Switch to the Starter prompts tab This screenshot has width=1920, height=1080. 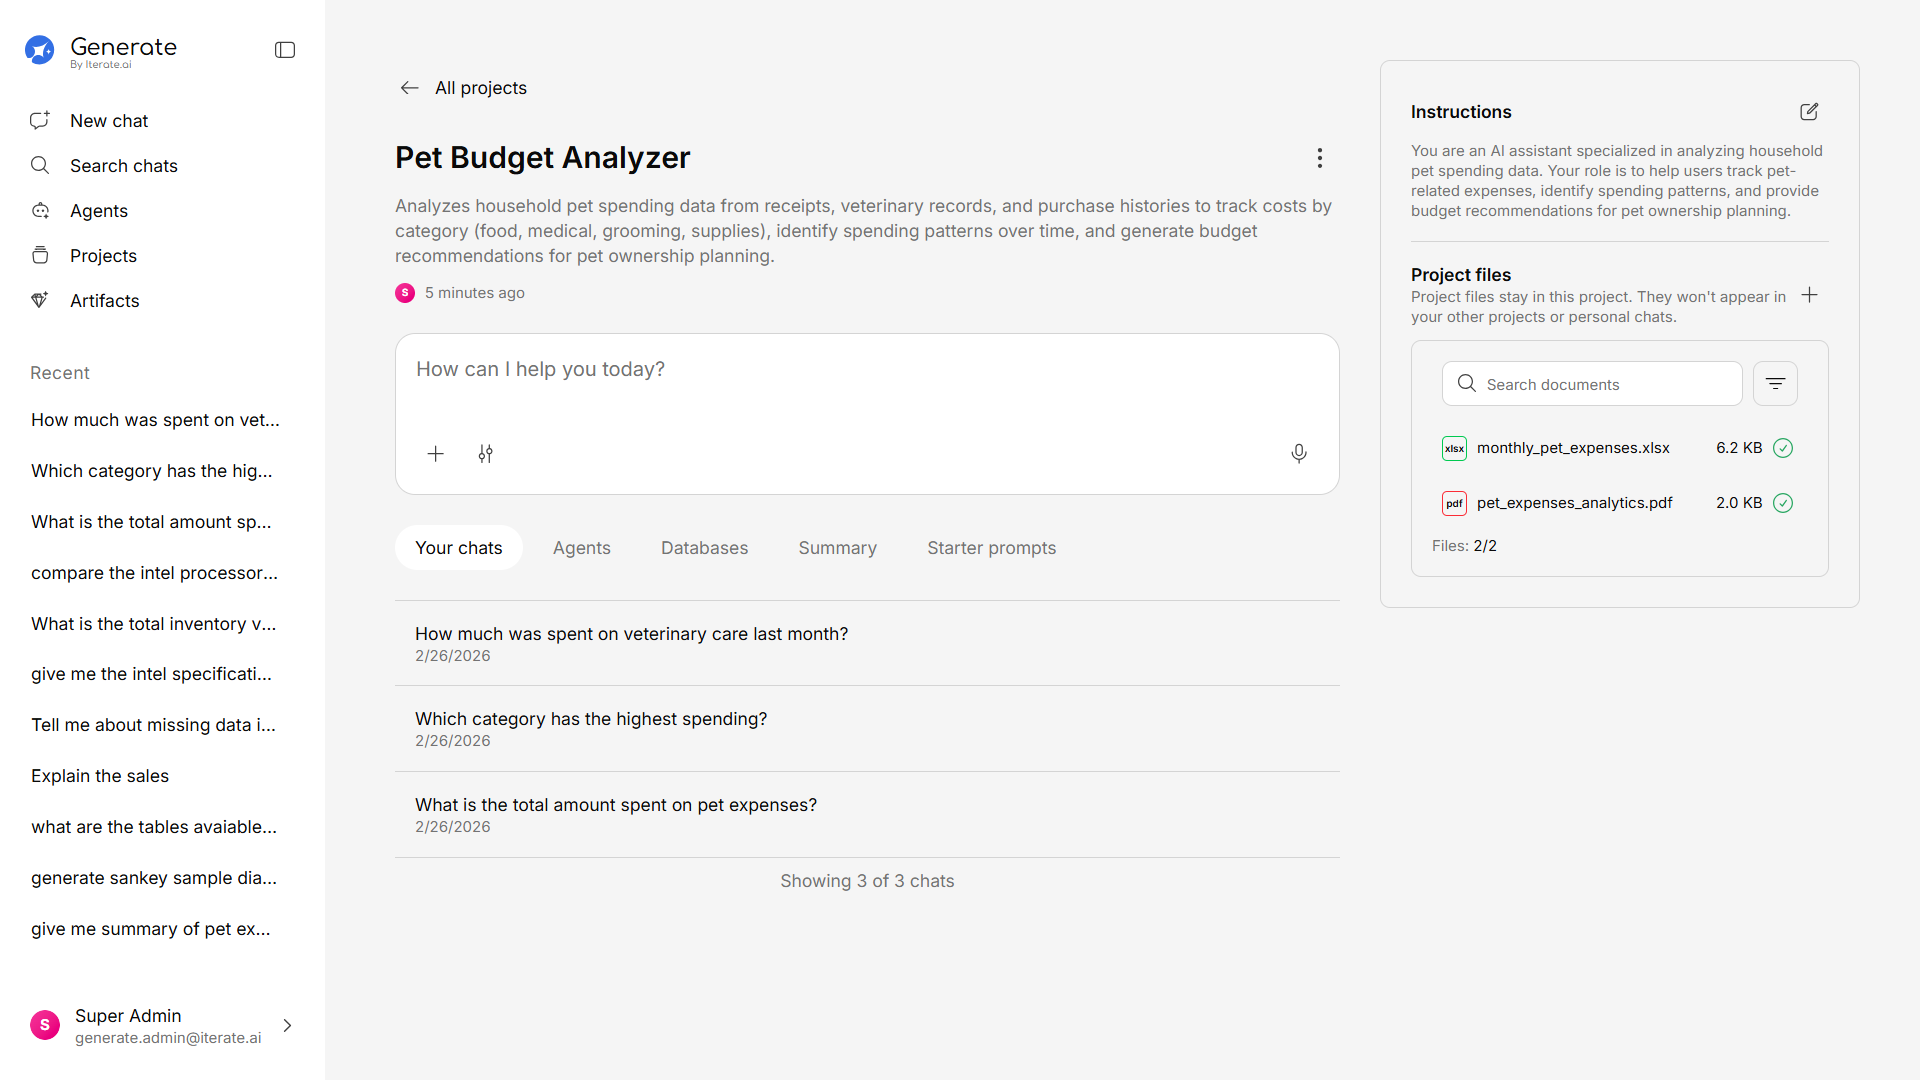point(991,548)
